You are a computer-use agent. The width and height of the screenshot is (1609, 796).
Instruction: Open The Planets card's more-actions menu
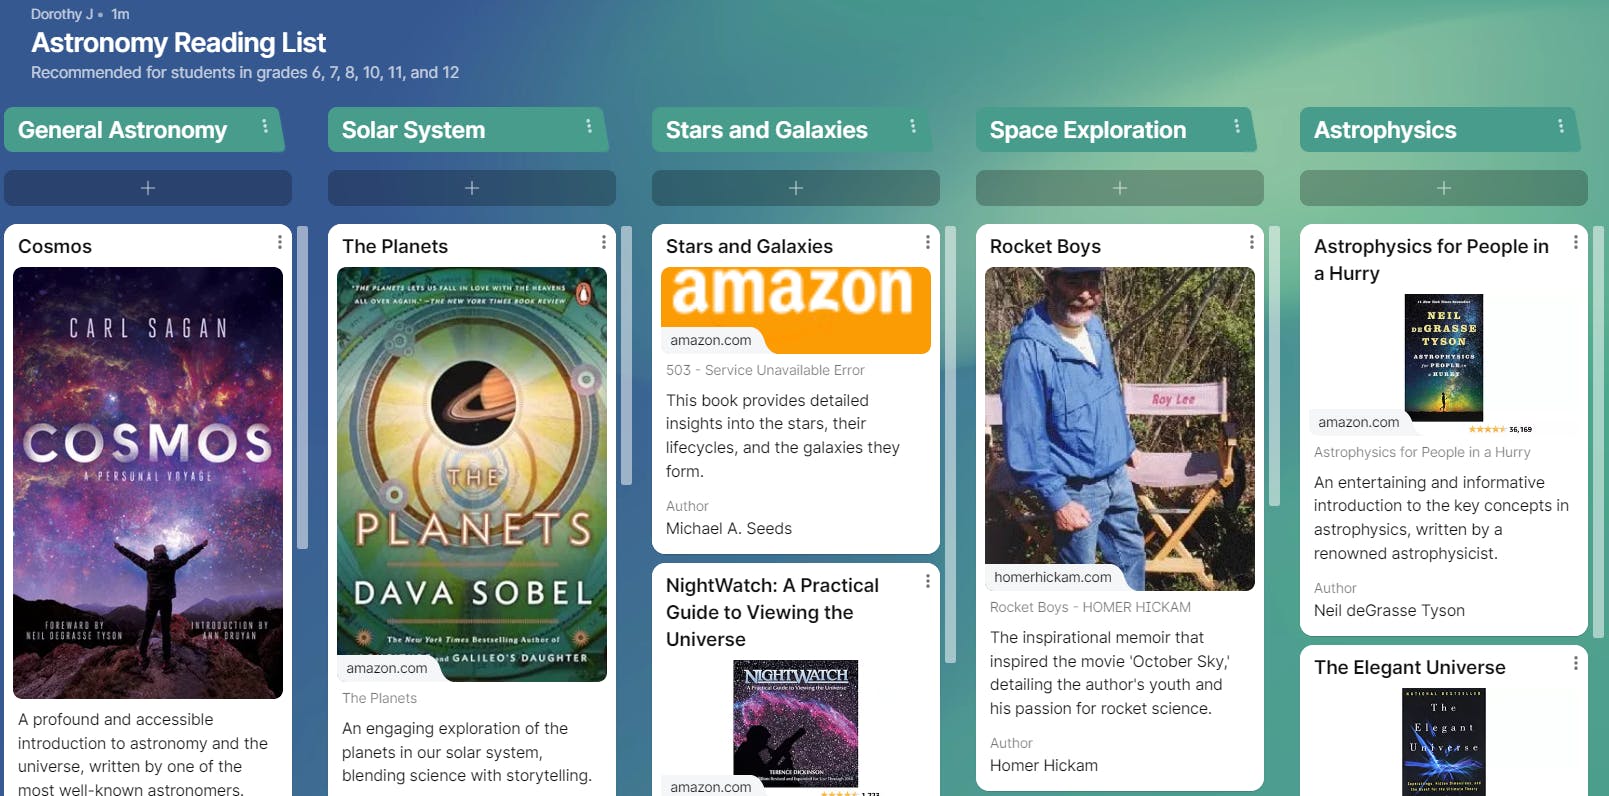pyautogui.click(x=604, y=242)
